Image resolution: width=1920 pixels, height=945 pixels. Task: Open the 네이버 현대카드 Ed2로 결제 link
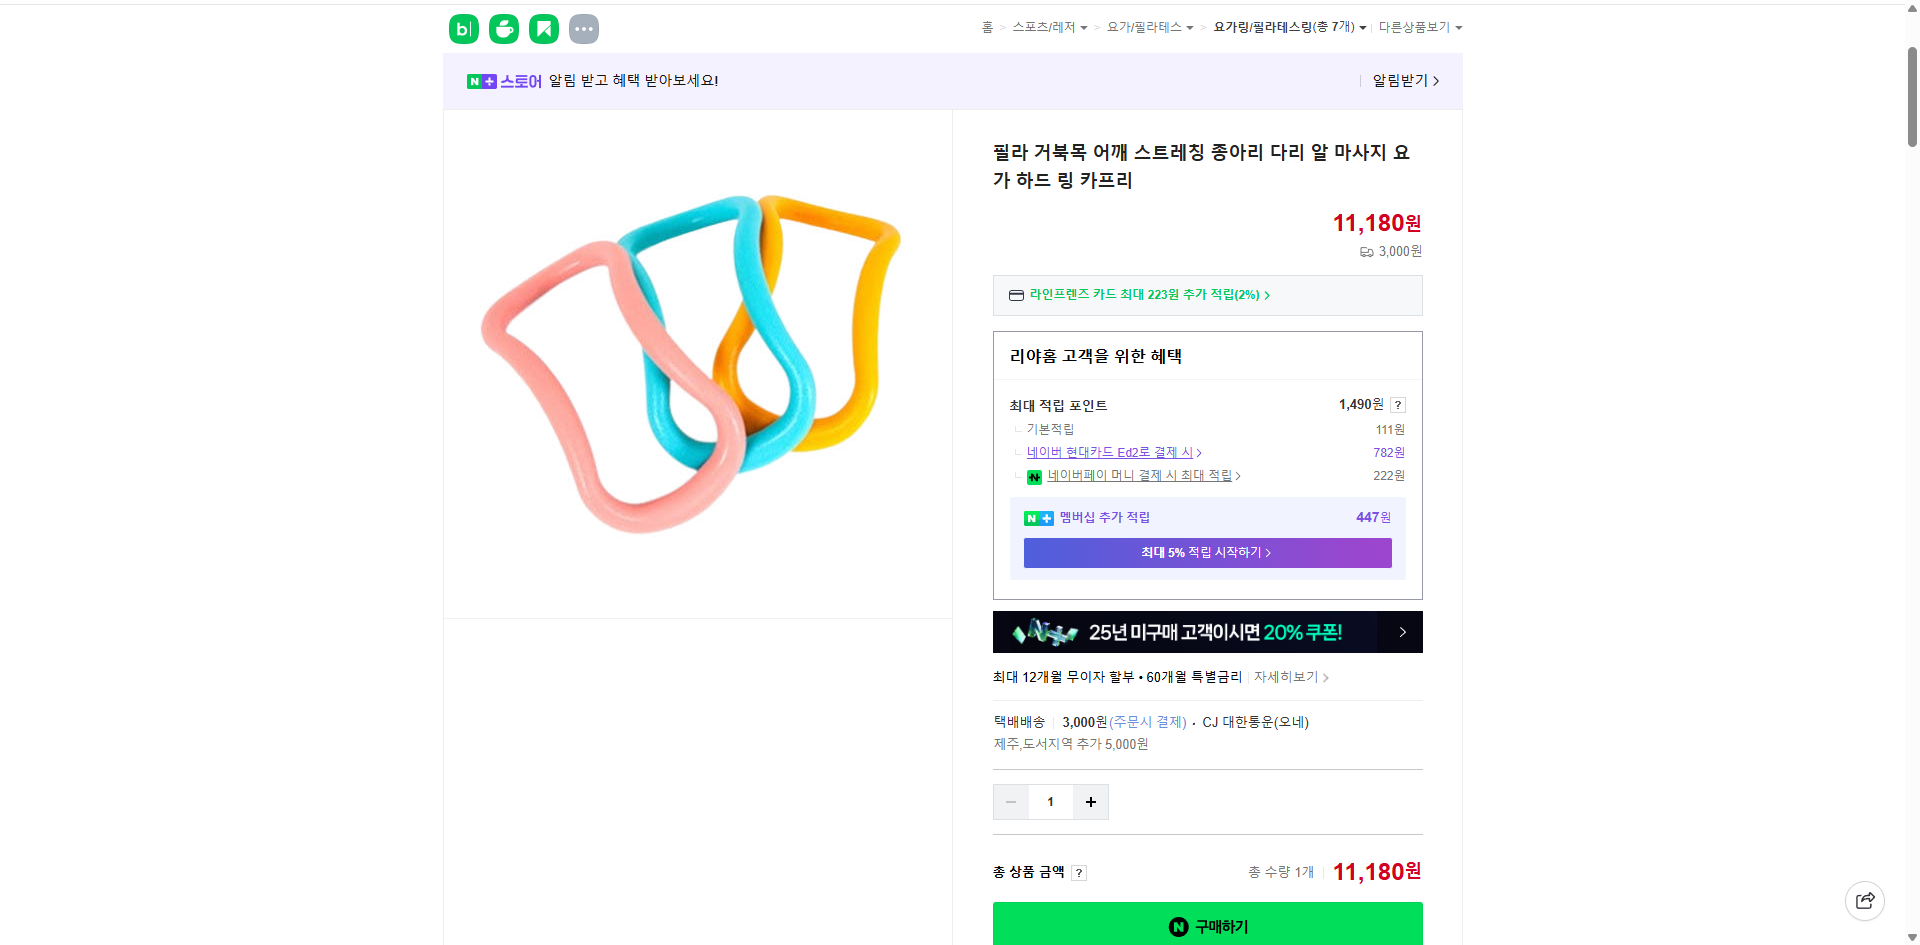[x=1112, y=452]
